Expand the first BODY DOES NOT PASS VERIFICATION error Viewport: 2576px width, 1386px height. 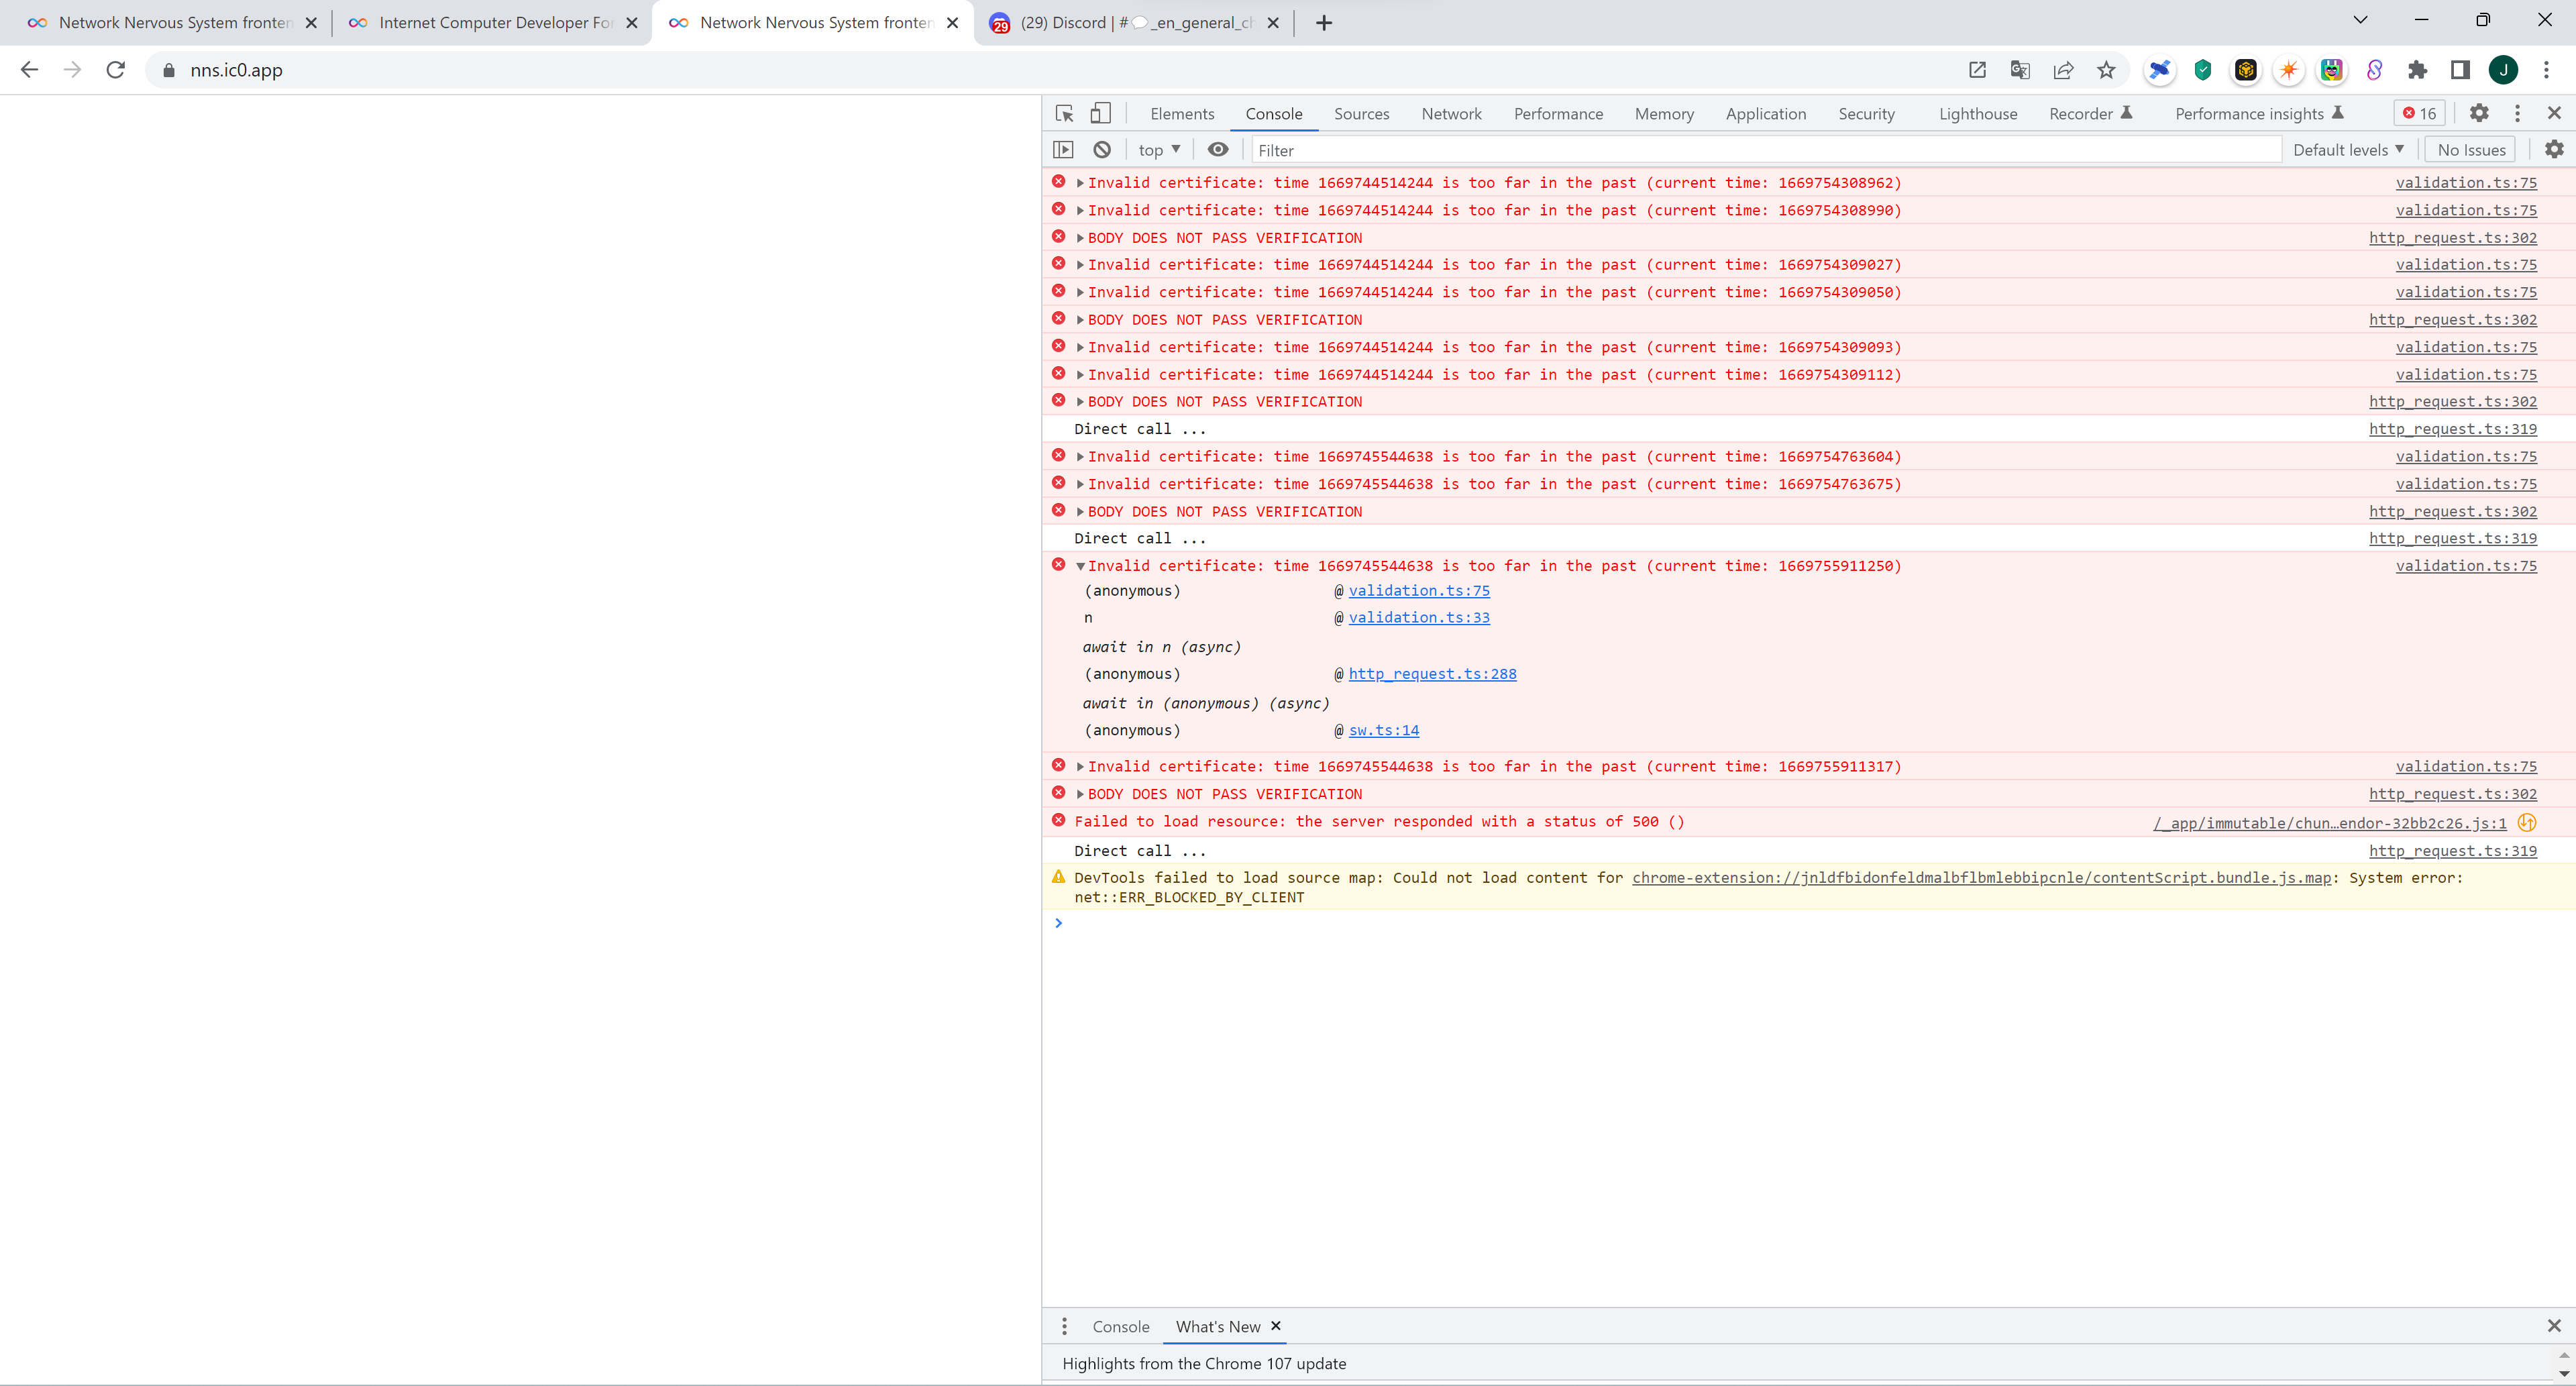pyautogui.click(x=1080, y=238)
